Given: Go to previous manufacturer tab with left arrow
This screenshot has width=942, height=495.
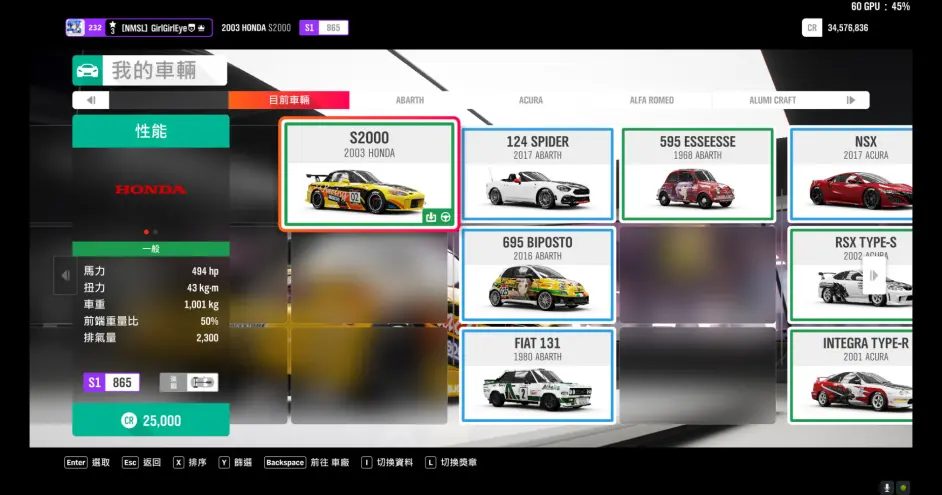Looking at the screenshot, I should pos(91,100).
